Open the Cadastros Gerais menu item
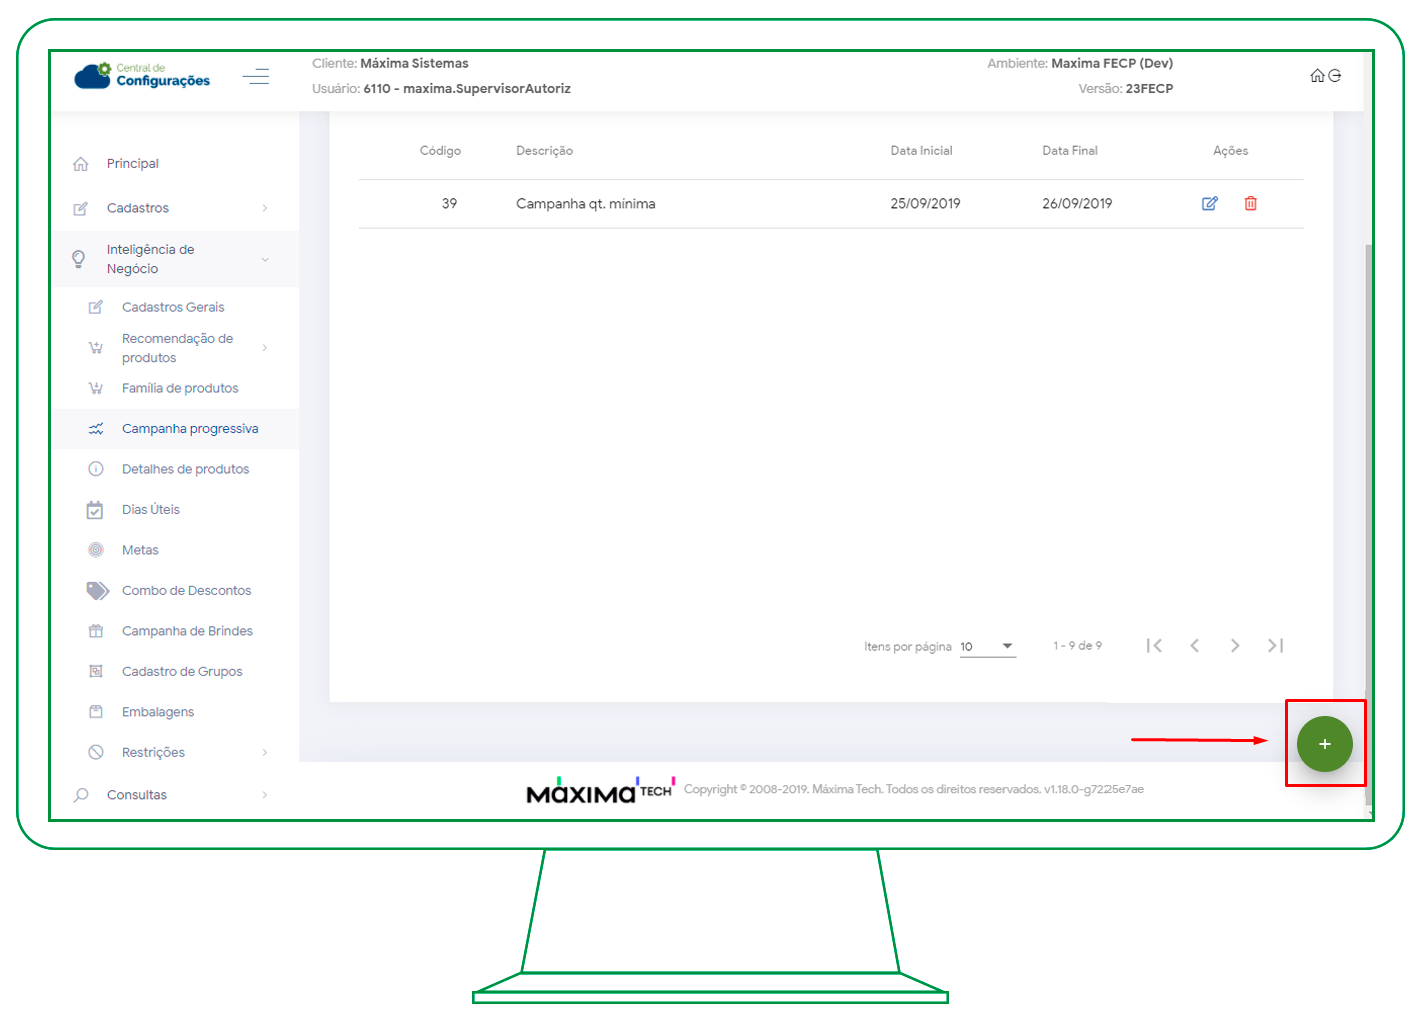1426x1023 pixels. 175,308
